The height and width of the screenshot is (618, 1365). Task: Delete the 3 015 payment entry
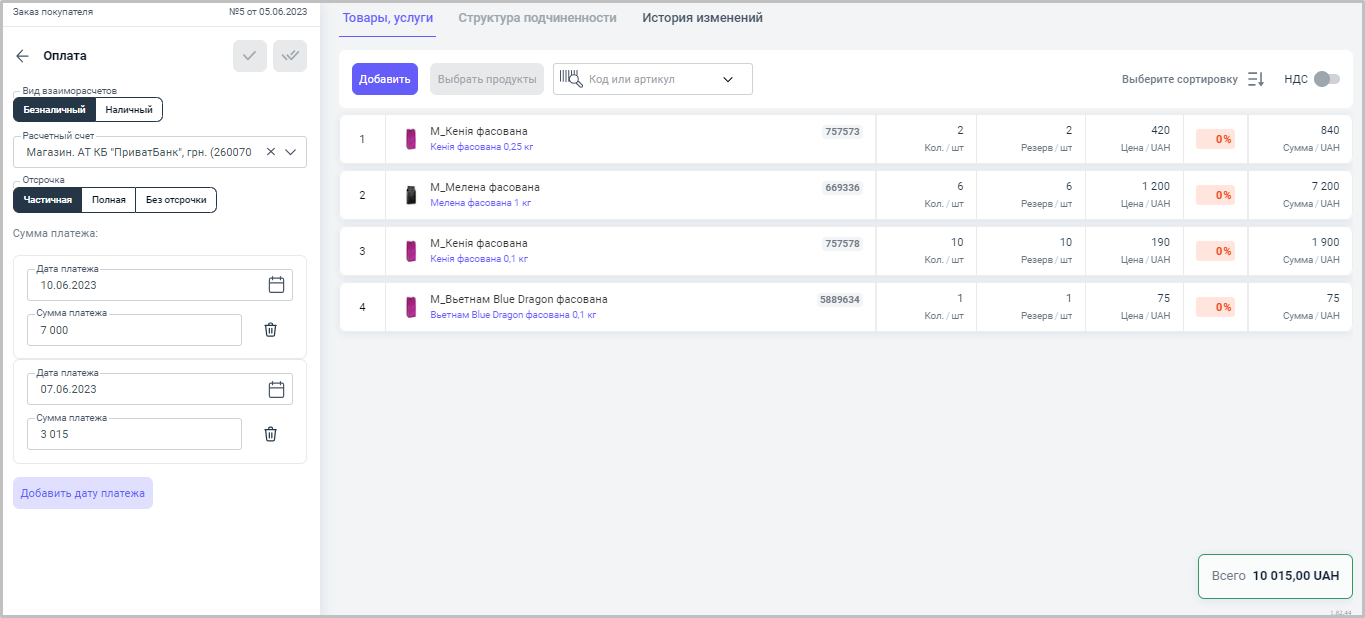coord(270,434)
